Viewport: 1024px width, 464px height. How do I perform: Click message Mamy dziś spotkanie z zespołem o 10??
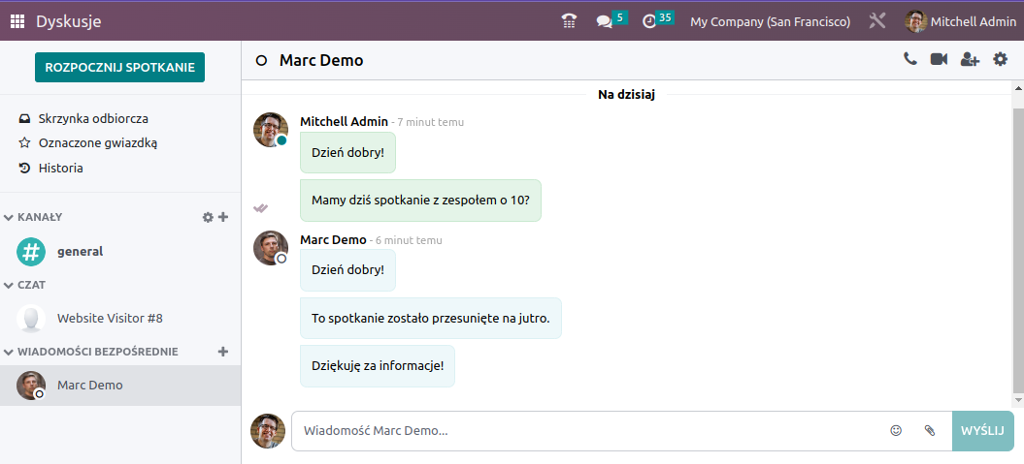pos(421,201)
